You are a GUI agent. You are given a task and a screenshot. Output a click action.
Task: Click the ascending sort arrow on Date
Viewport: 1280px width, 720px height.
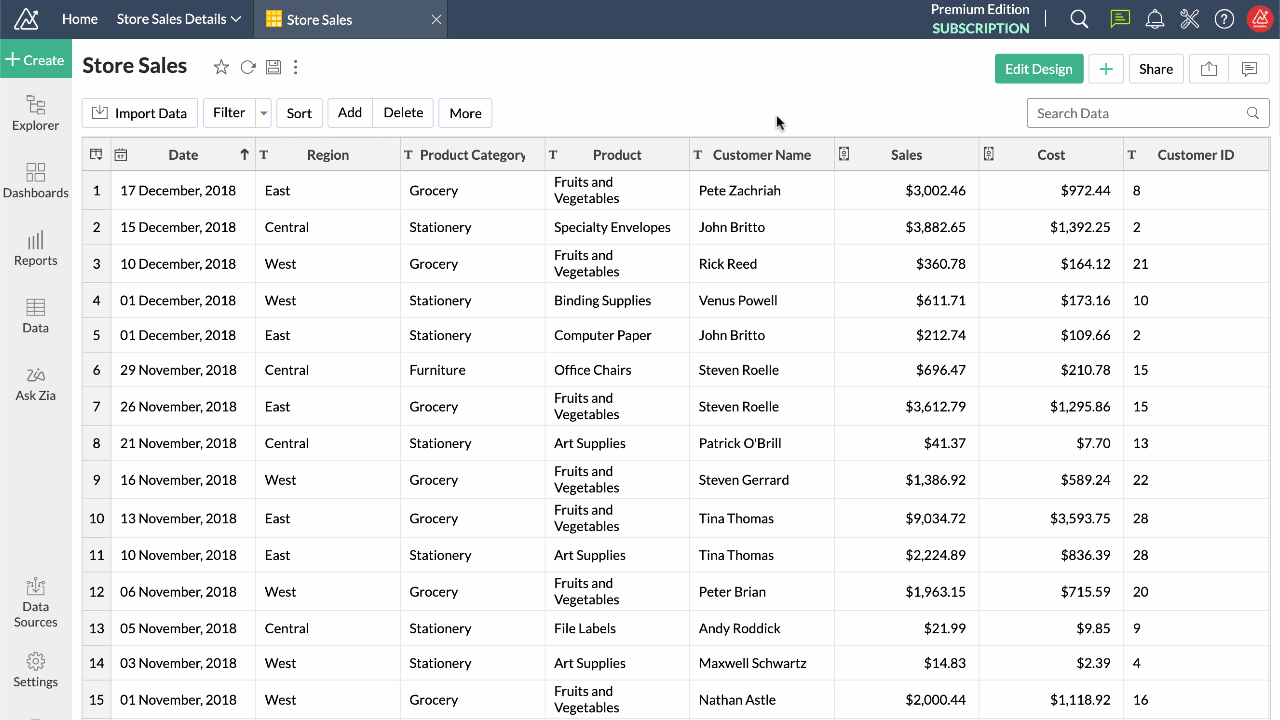click(244, 154)
